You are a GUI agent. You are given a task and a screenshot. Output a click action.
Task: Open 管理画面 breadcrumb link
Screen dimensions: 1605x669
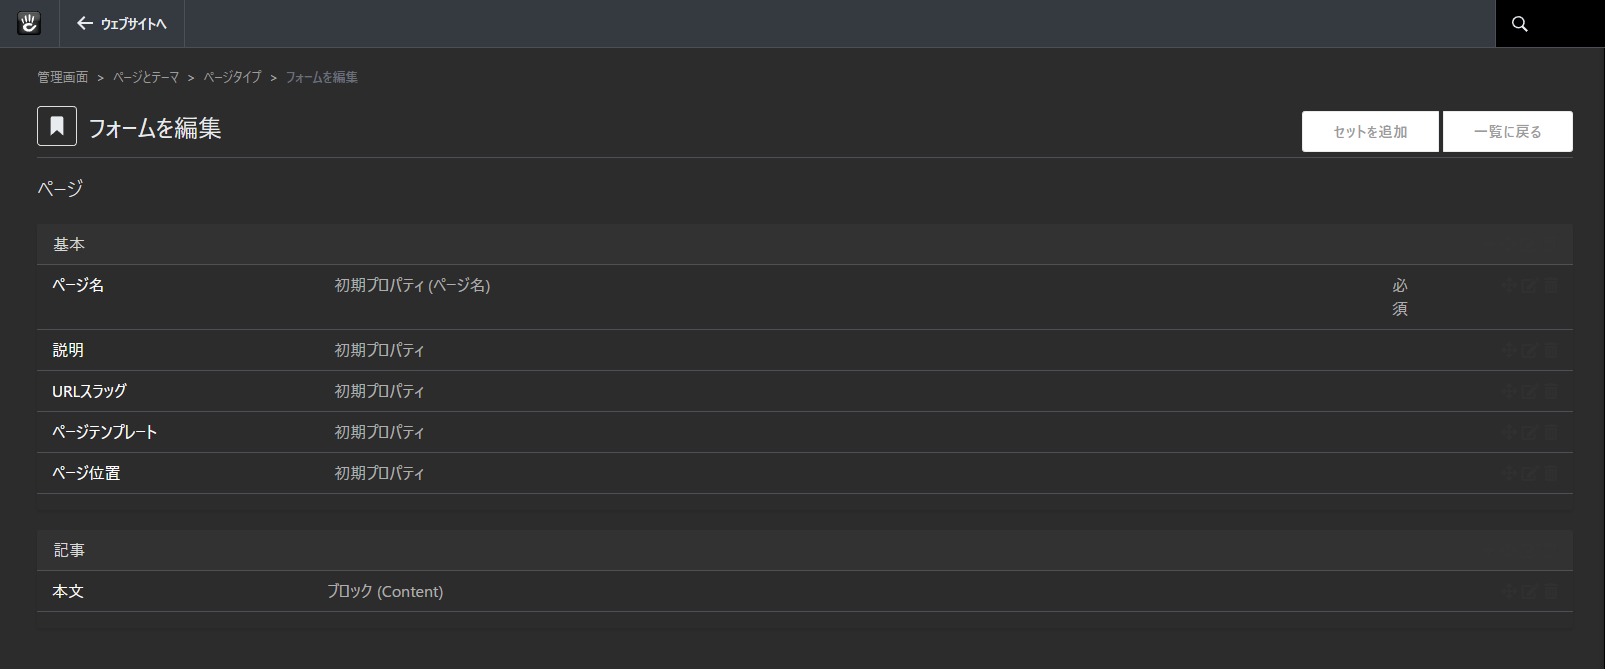[x=63, y=77]
